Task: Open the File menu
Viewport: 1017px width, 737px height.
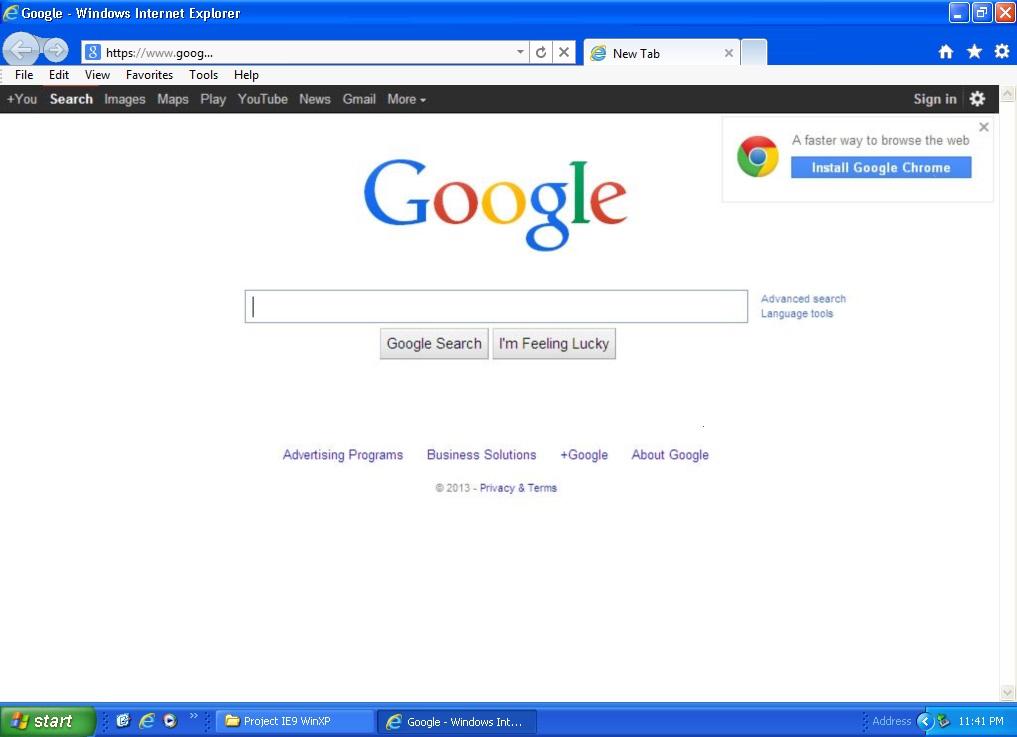Action: 24,75
